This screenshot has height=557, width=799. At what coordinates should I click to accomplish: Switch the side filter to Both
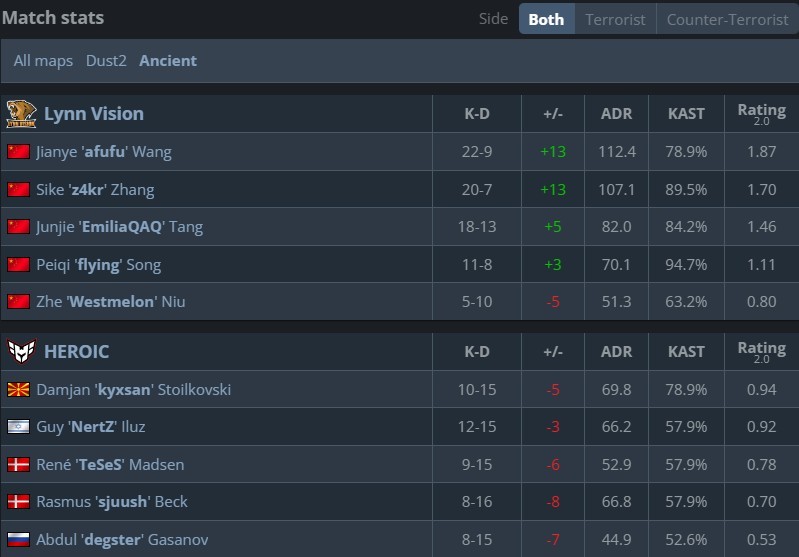(x=546, y=19)
